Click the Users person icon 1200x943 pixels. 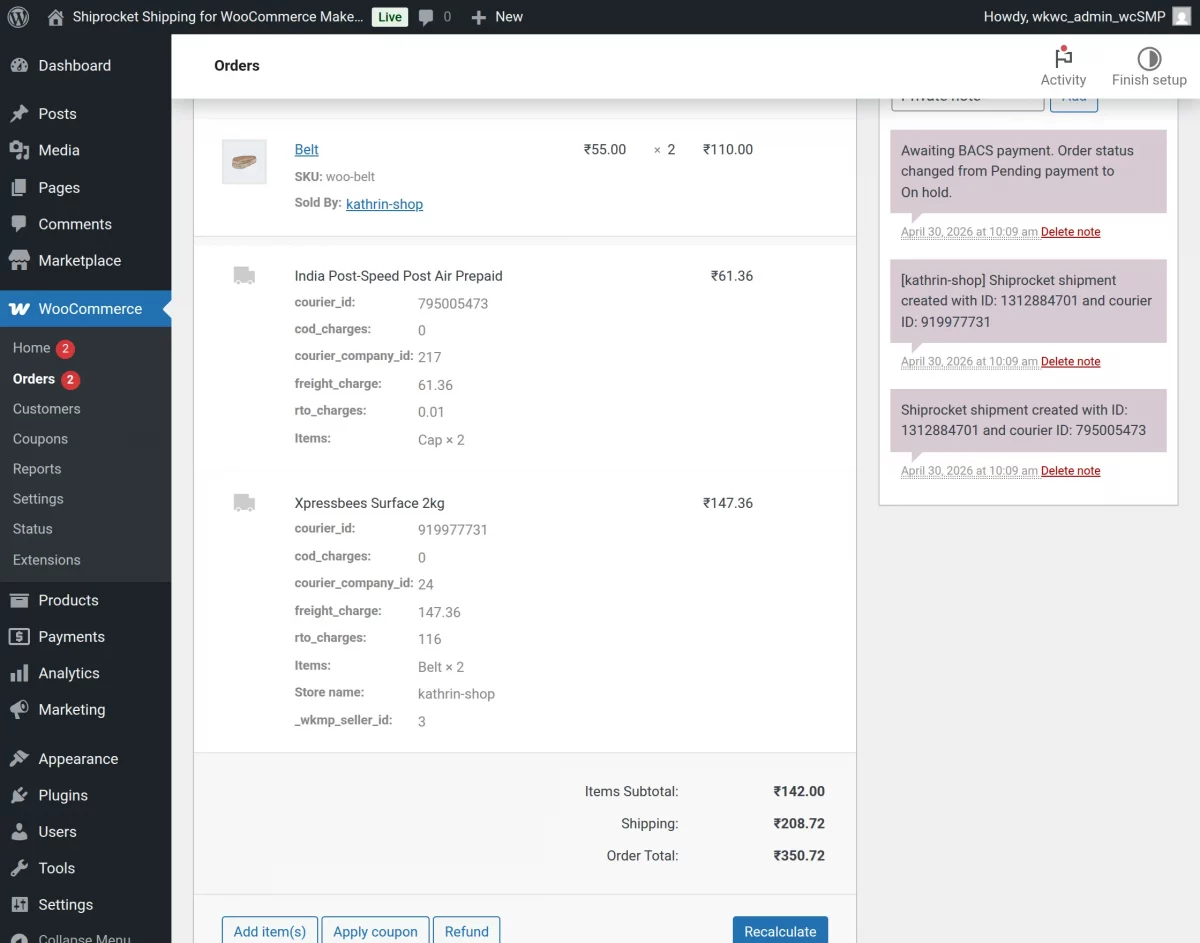click(x=19, y=832)
